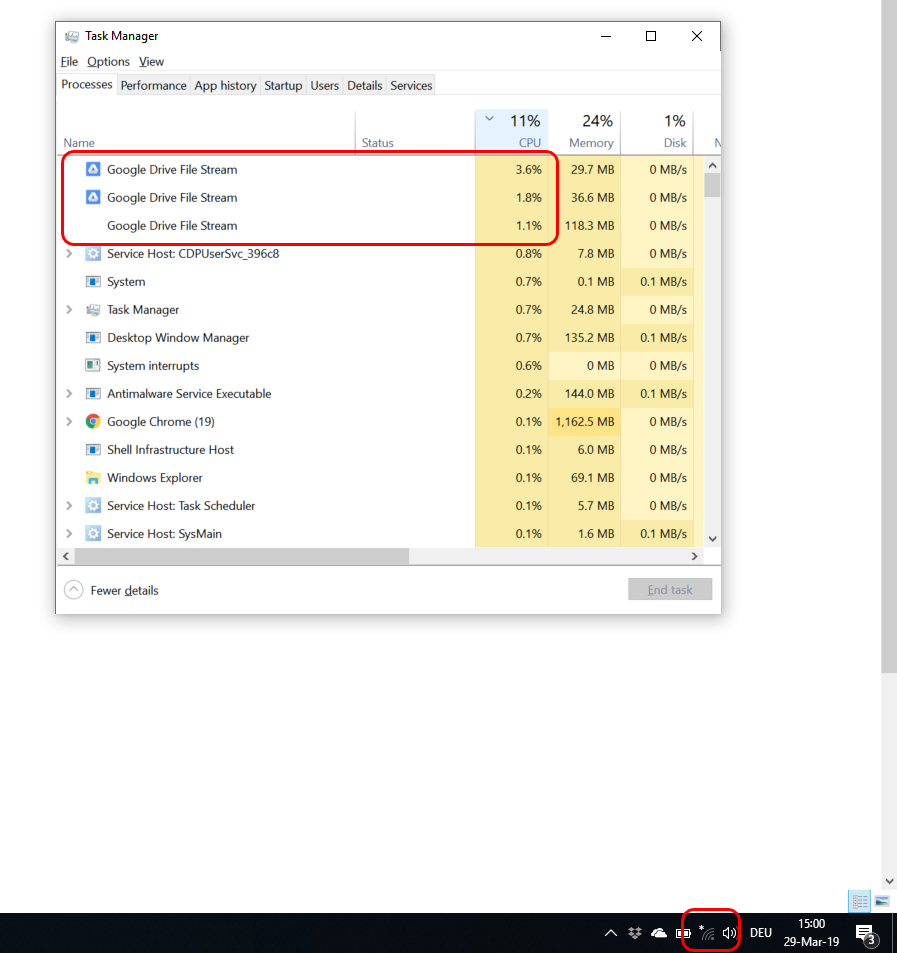Open the Wi-Fi network tray icon

707,932
